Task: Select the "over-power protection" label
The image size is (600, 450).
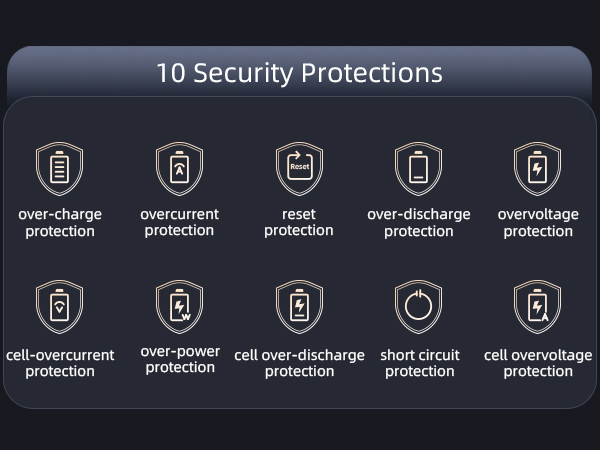Action: tap(180, 359)
